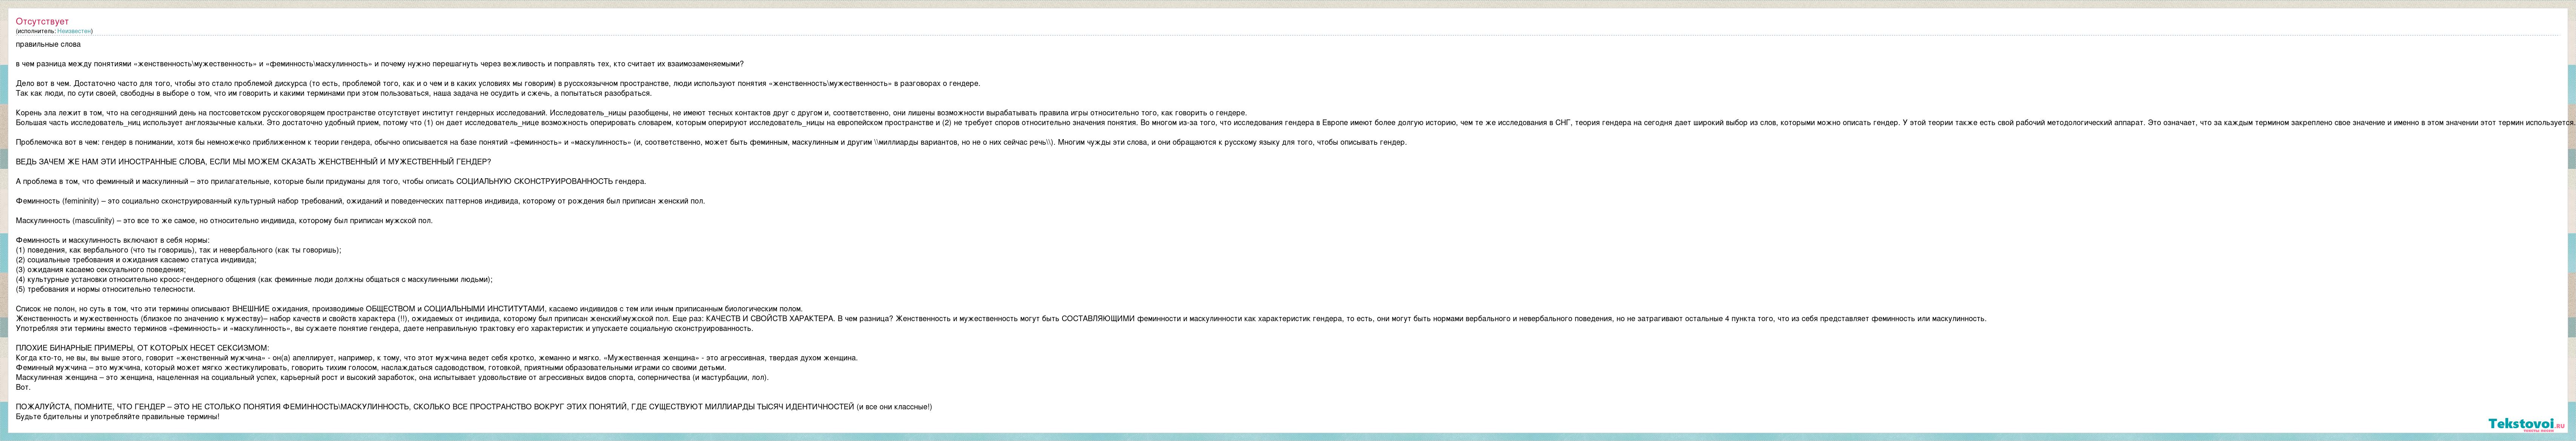The height and width of the screenshot is (441, 2576).
Task: Click the line 'ПОЖАЛУЙСТА, ПОМНИТЕ, ЧТО ГЕНДЕР'
Action: click(474, 407)
